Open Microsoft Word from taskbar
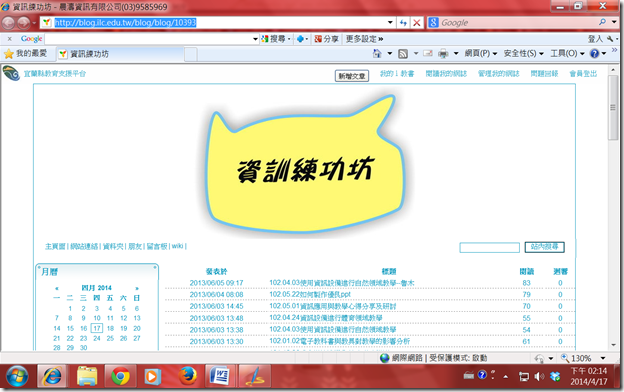The height and width of the screenshot is (392, 624). (x=220, y=376)
